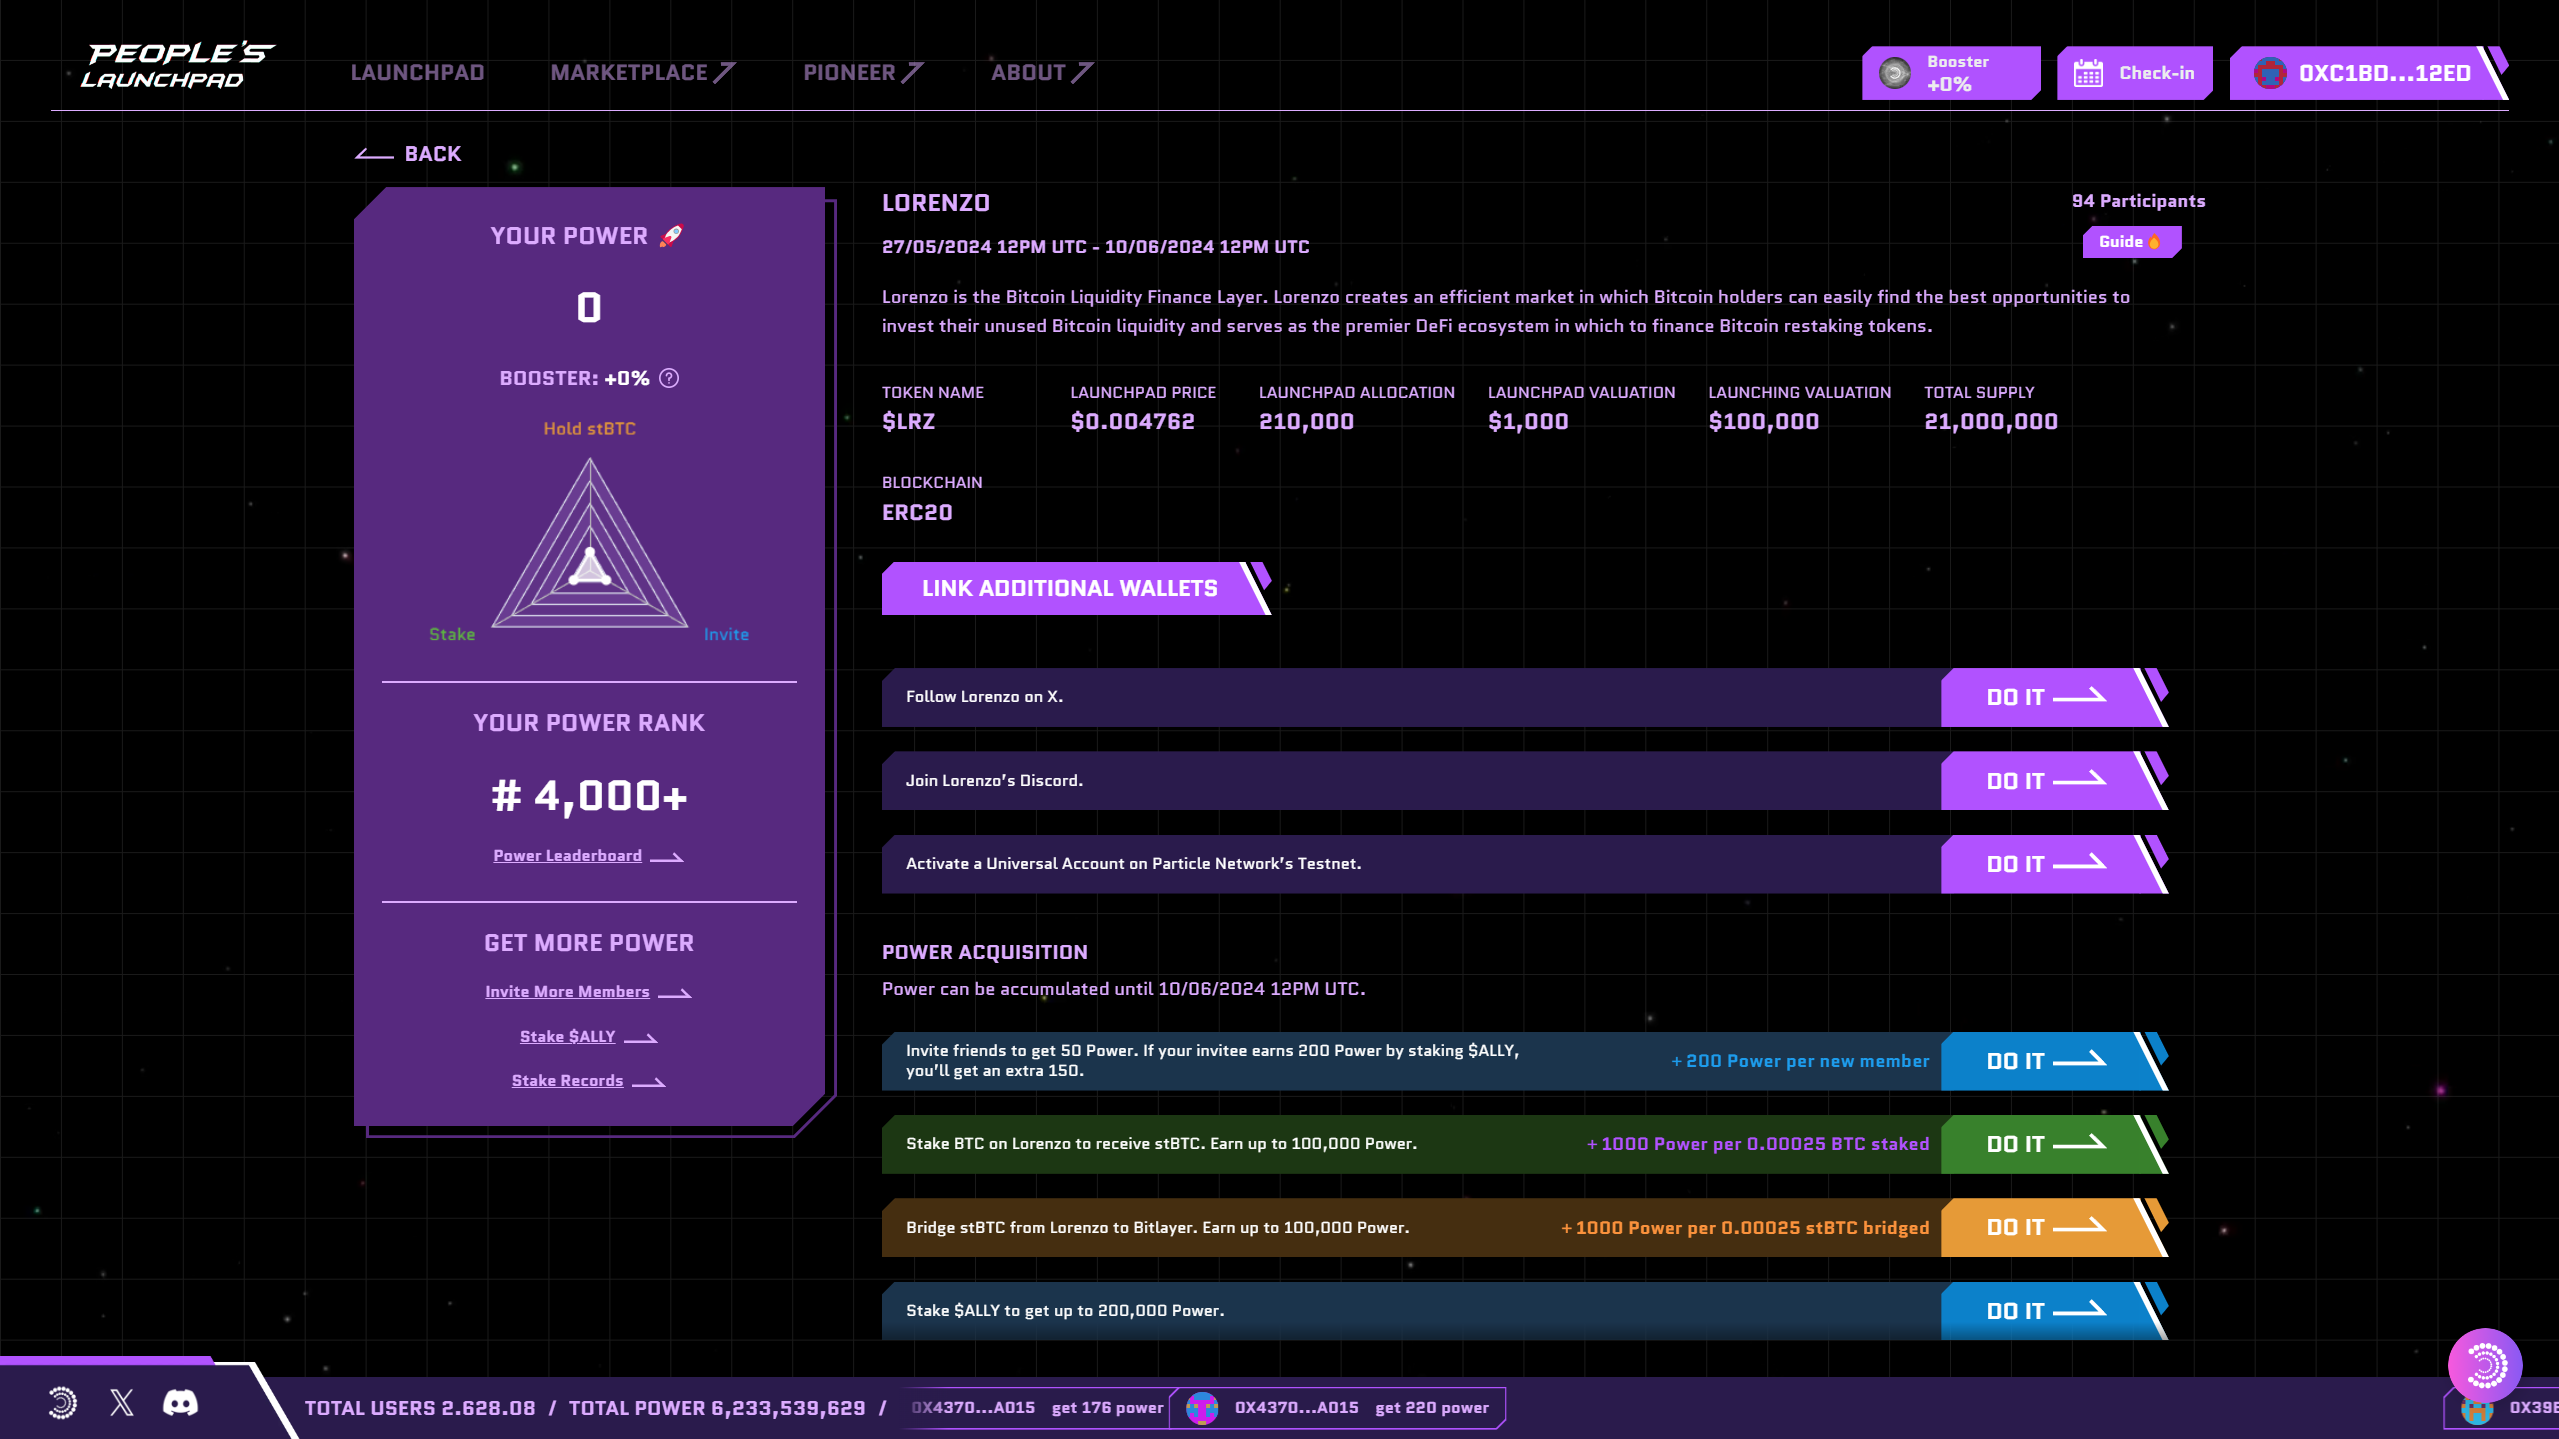Image resolution: width=2559 pixels, height=1439 pixels.
Task: Click the Check-in calendar icon
Action: point(2088,73)
